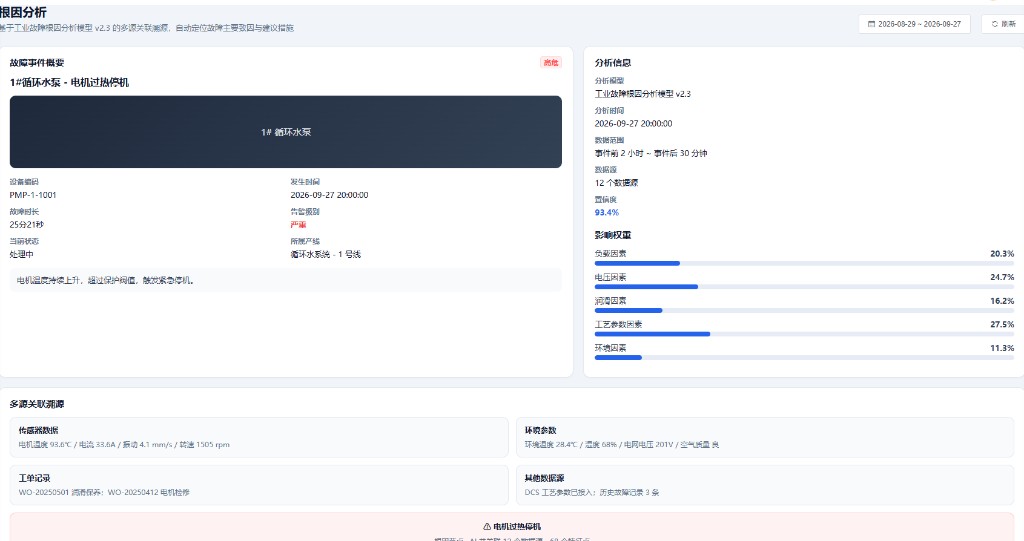The width and height of the screenshot is (1024, 541).
Task: Click the blue 93.4% confidence value
Action: (x=606, y=212)
